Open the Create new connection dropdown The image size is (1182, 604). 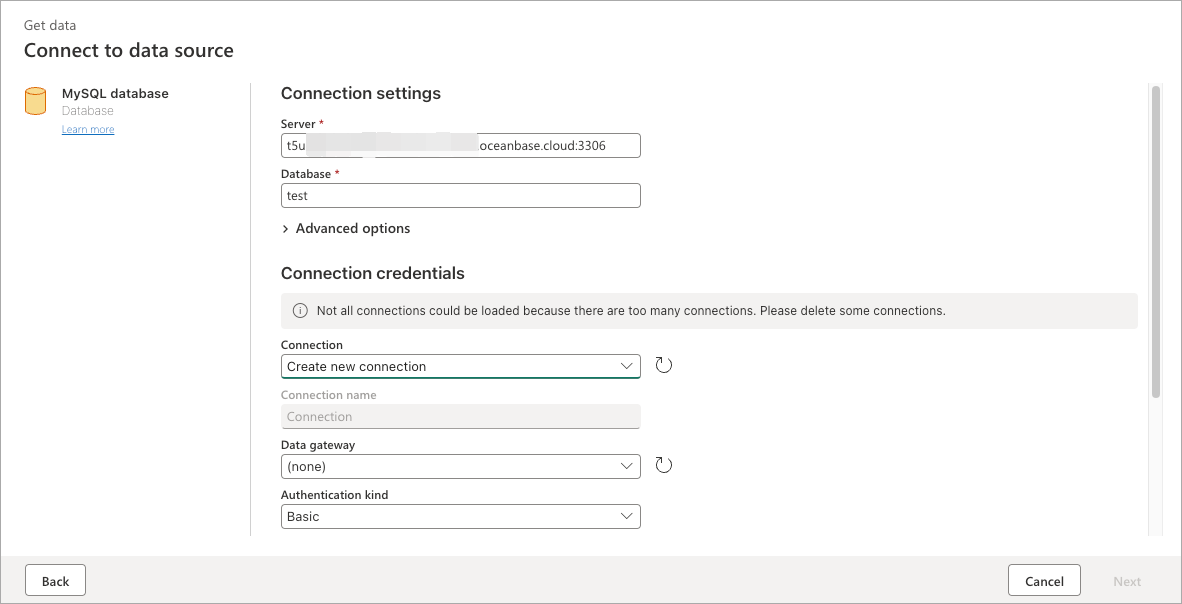[460, 367]
